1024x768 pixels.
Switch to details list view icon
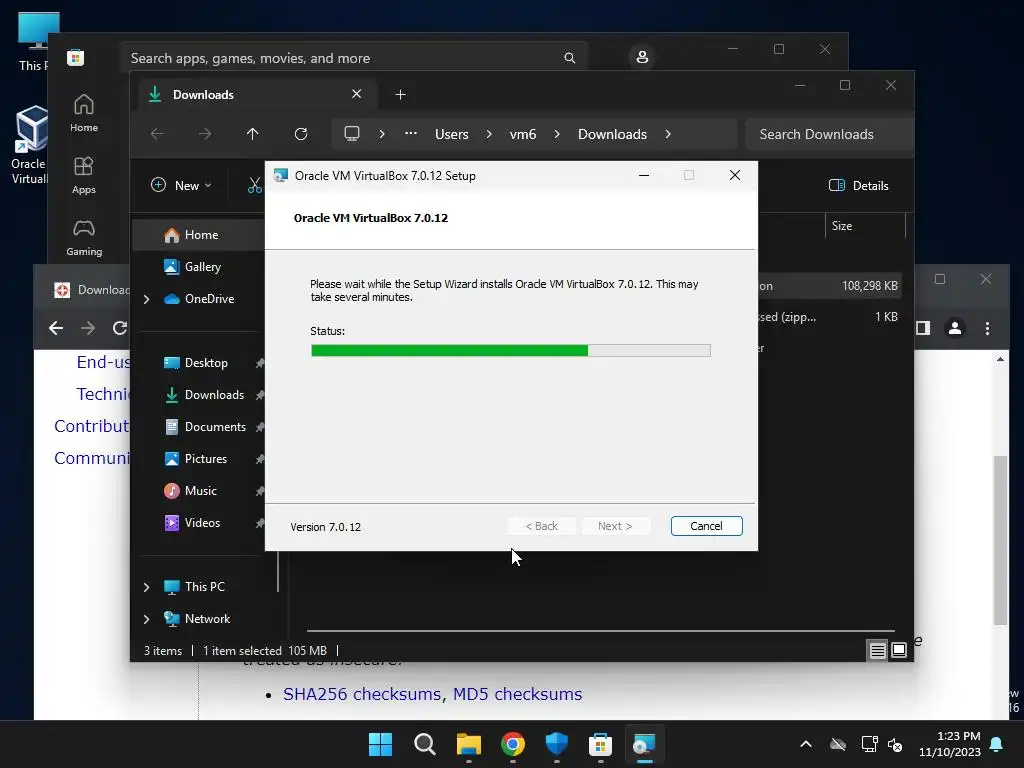click(x=878, y=650)
